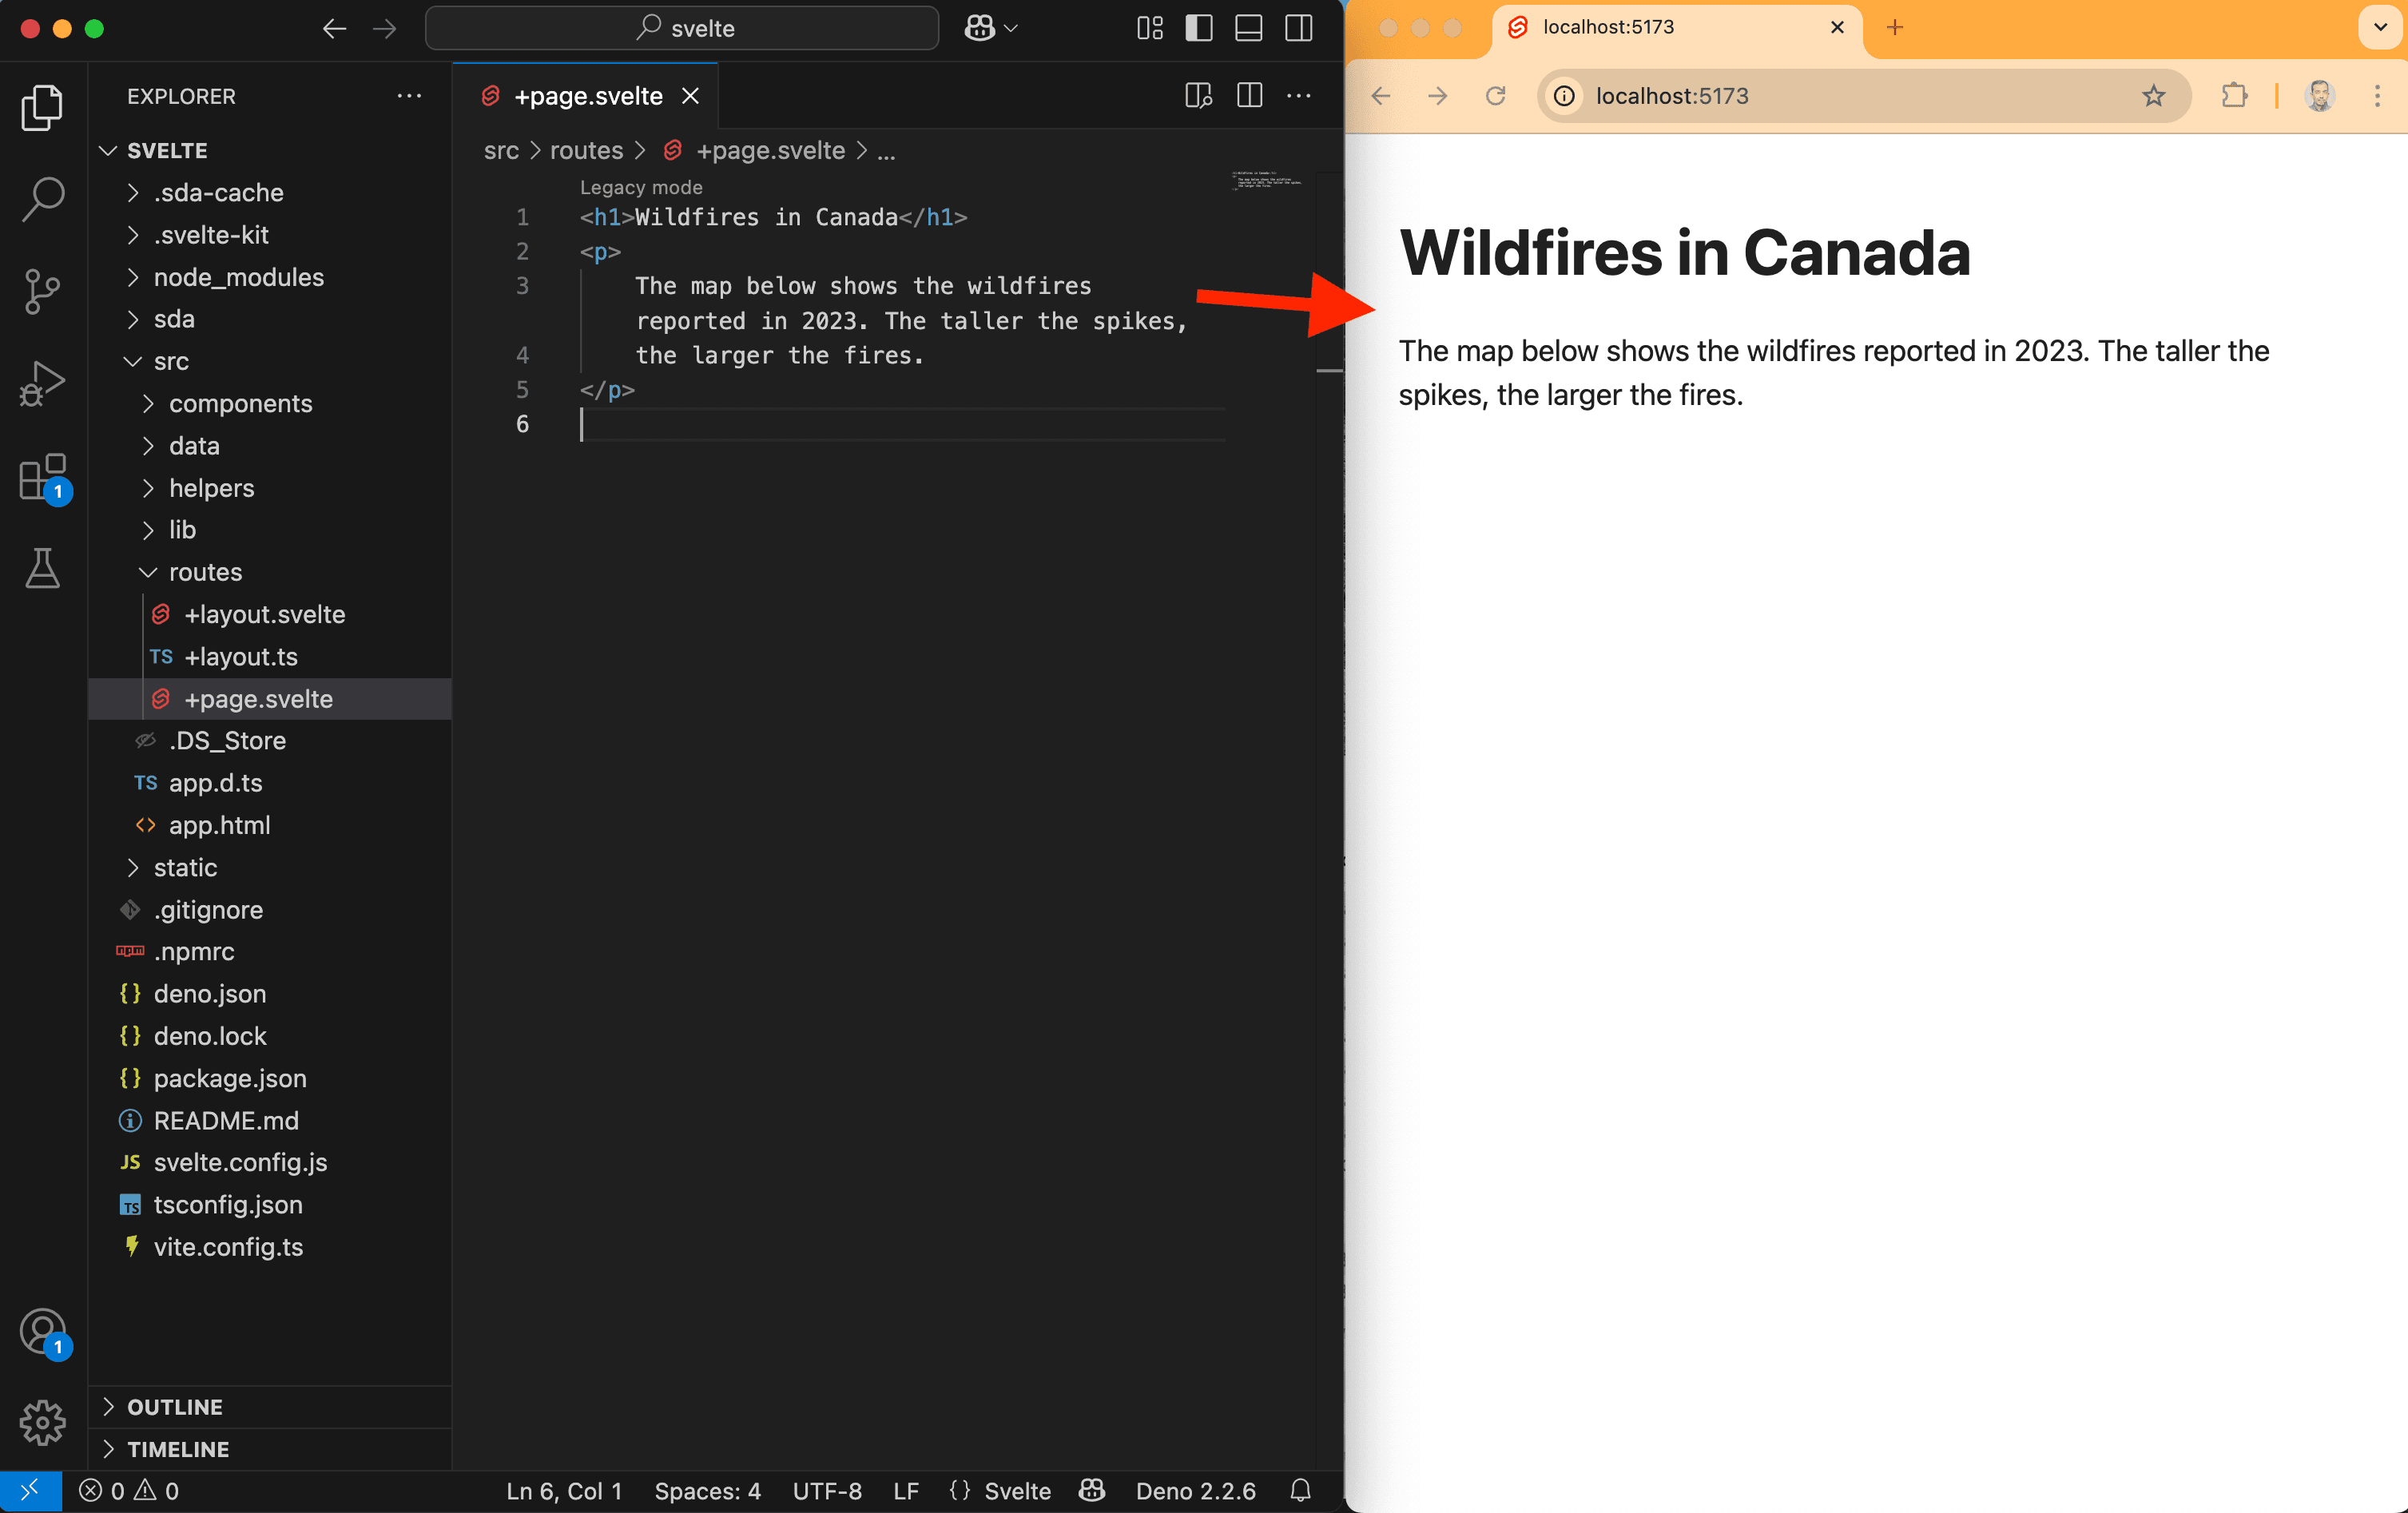Click the Copilot status icon in status bar
Image resolution: width=2408 pixels, height=1513 pixels.
[1092, 1490]
